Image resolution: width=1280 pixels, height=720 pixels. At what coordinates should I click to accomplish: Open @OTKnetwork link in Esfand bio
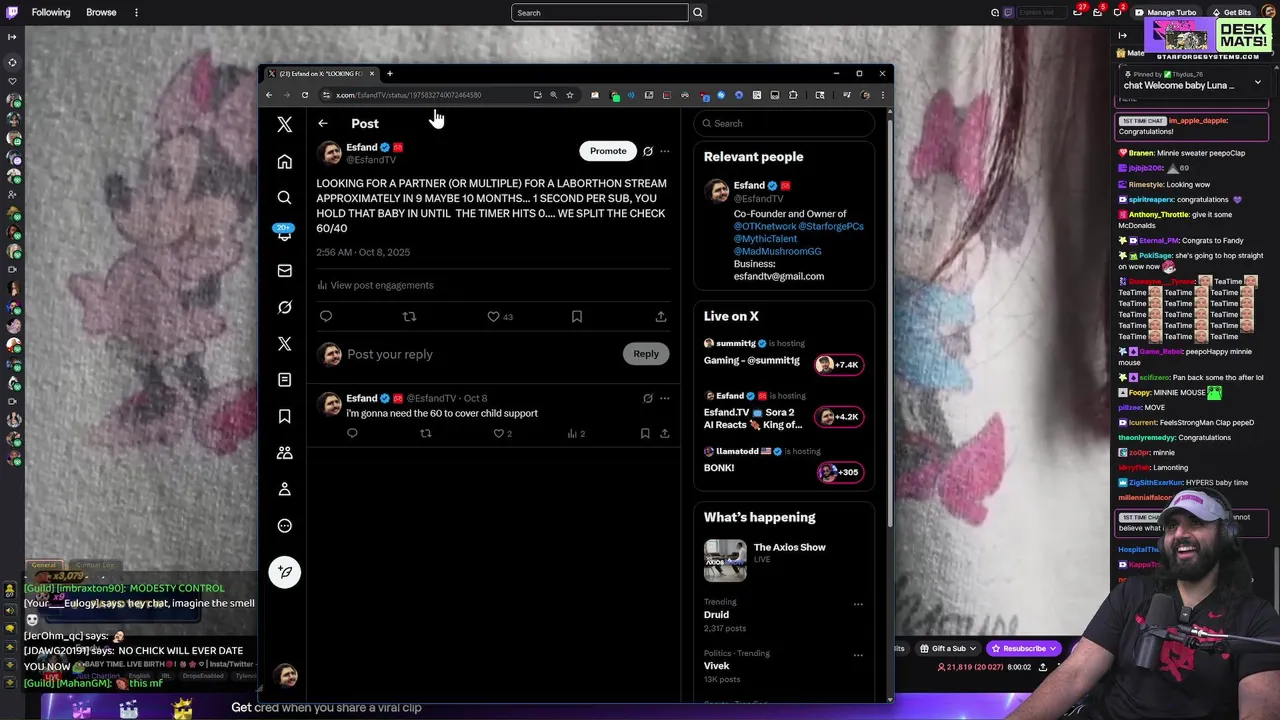tap(764, 226)
